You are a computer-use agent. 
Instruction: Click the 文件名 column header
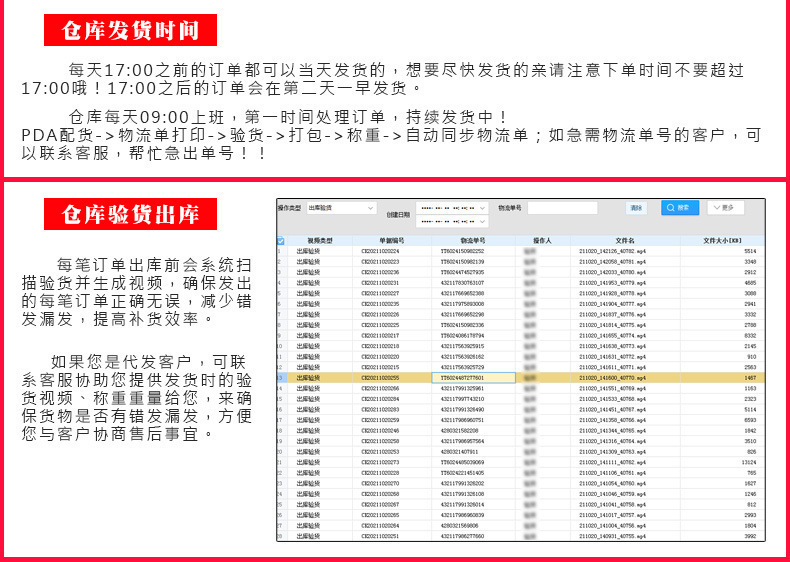(x=625, y=241)
